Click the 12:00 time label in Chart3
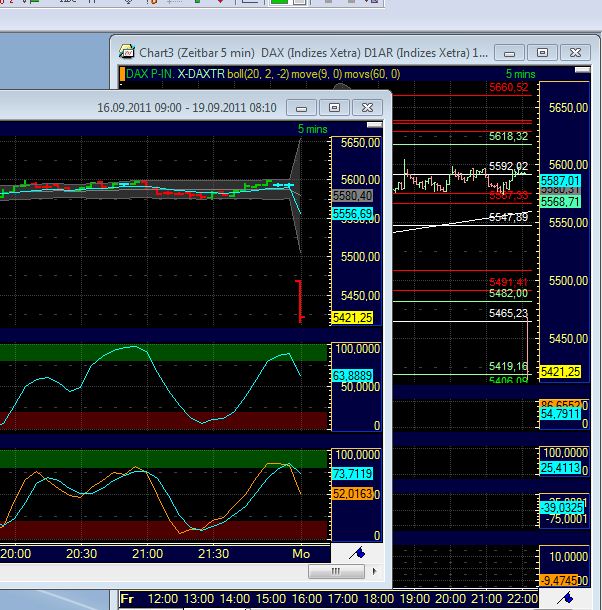 162,599
